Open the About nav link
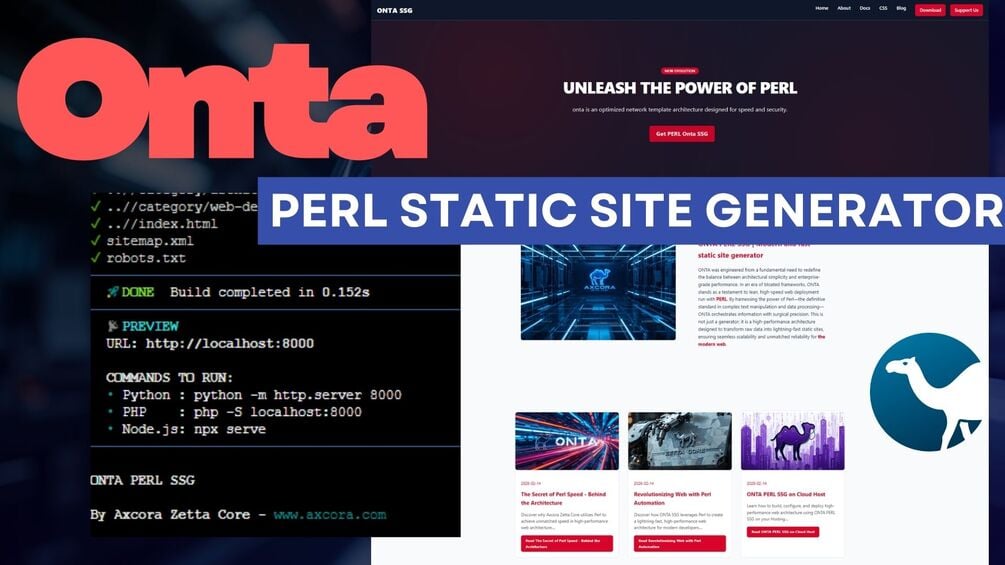Image resolution: width=1005 pixels, height=565 pixels. [x=844, y=8]
